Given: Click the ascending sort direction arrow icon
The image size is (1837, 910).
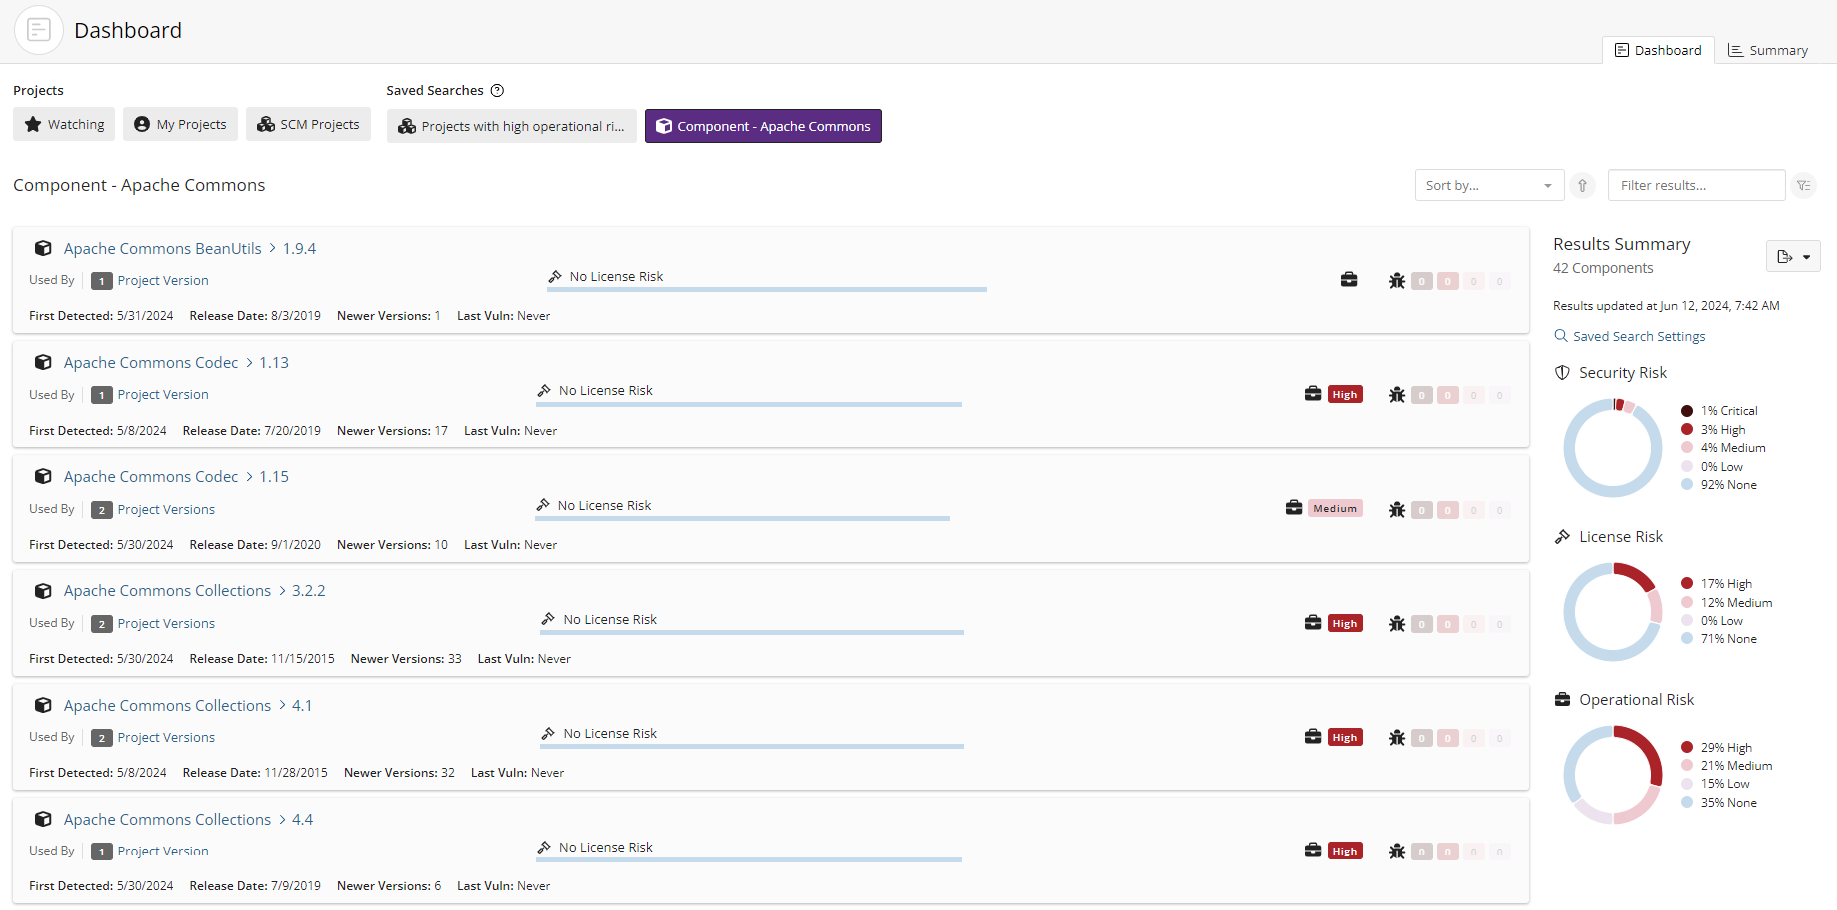Looking at the screenshot, I should (x=1582, y=185).
